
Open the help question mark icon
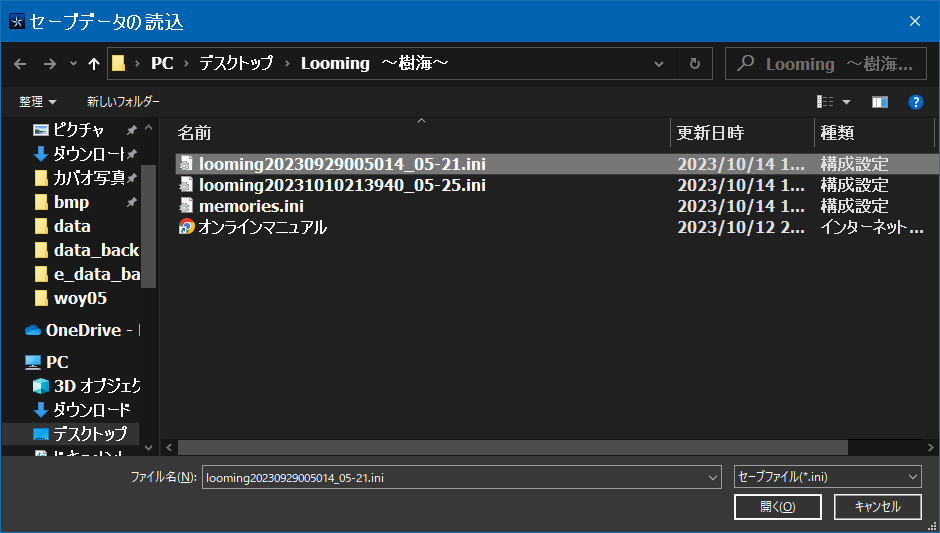pyautogui.click(x=915, y=102)
